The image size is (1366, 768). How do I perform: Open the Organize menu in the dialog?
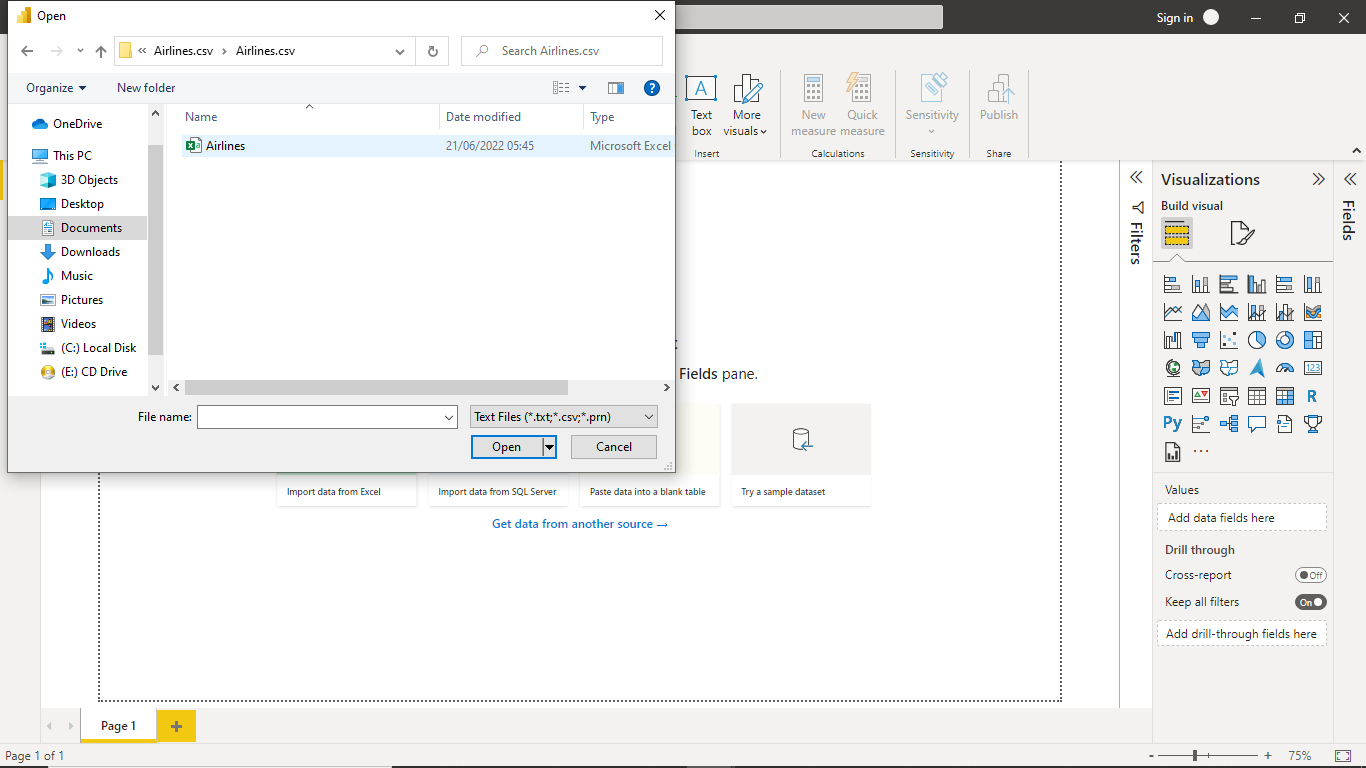(x=55, y=88)
